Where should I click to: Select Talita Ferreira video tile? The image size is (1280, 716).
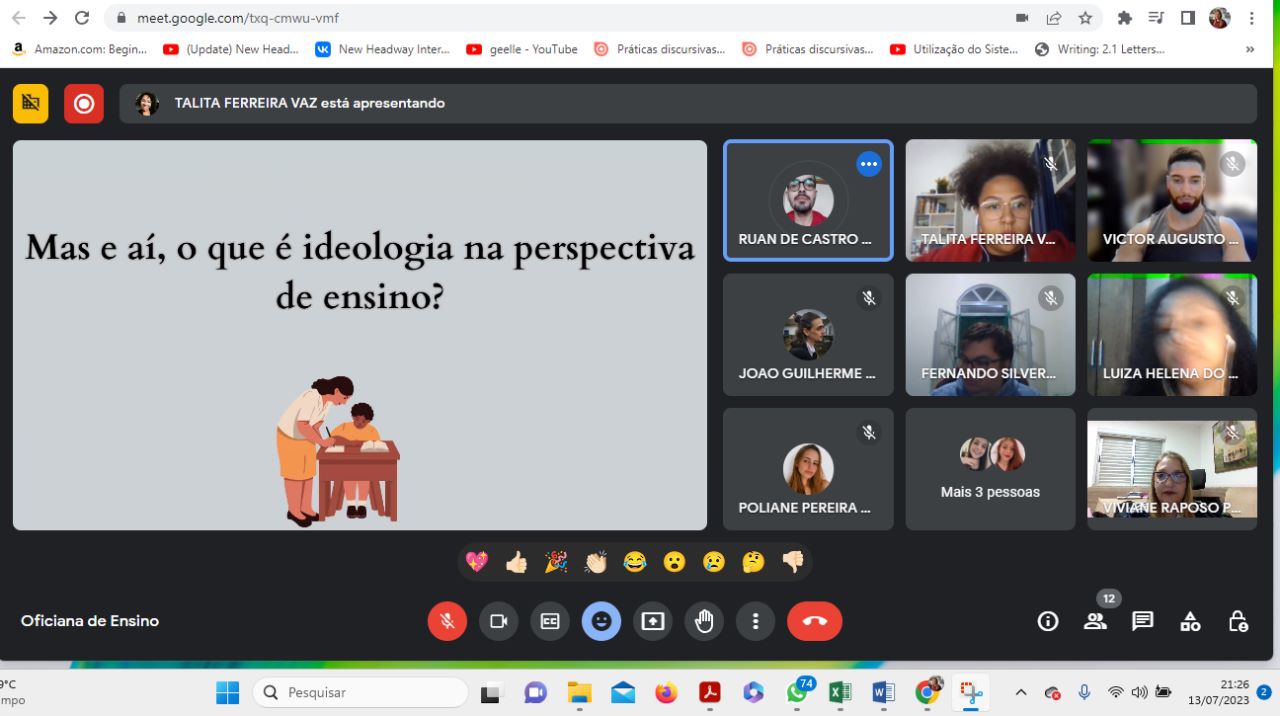coord(991,200)
